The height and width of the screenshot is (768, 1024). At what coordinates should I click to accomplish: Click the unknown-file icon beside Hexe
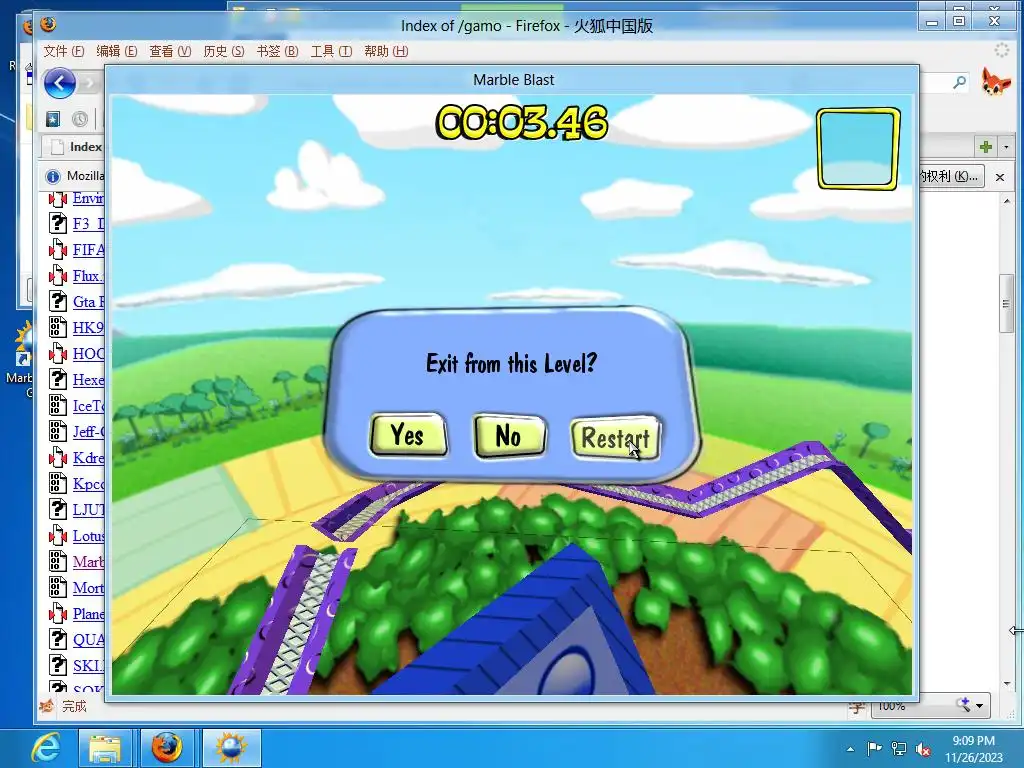[x=58, y=379]
